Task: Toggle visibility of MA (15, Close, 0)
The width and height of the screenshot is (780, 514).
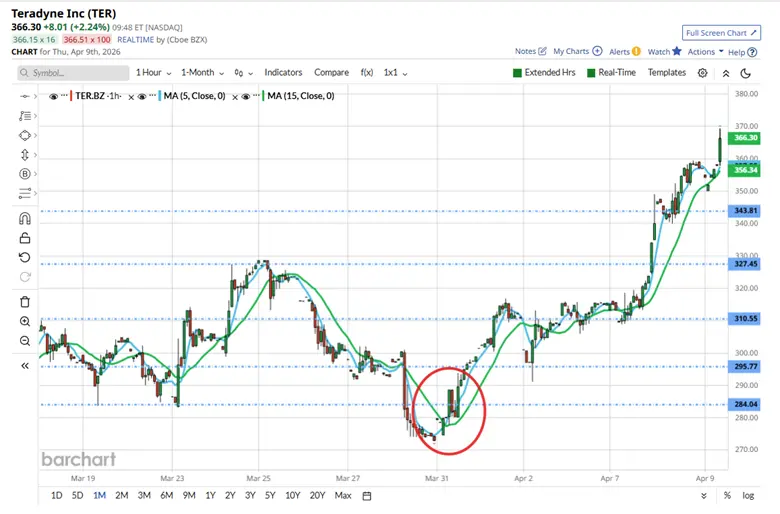Action: [x=245, y=97]
